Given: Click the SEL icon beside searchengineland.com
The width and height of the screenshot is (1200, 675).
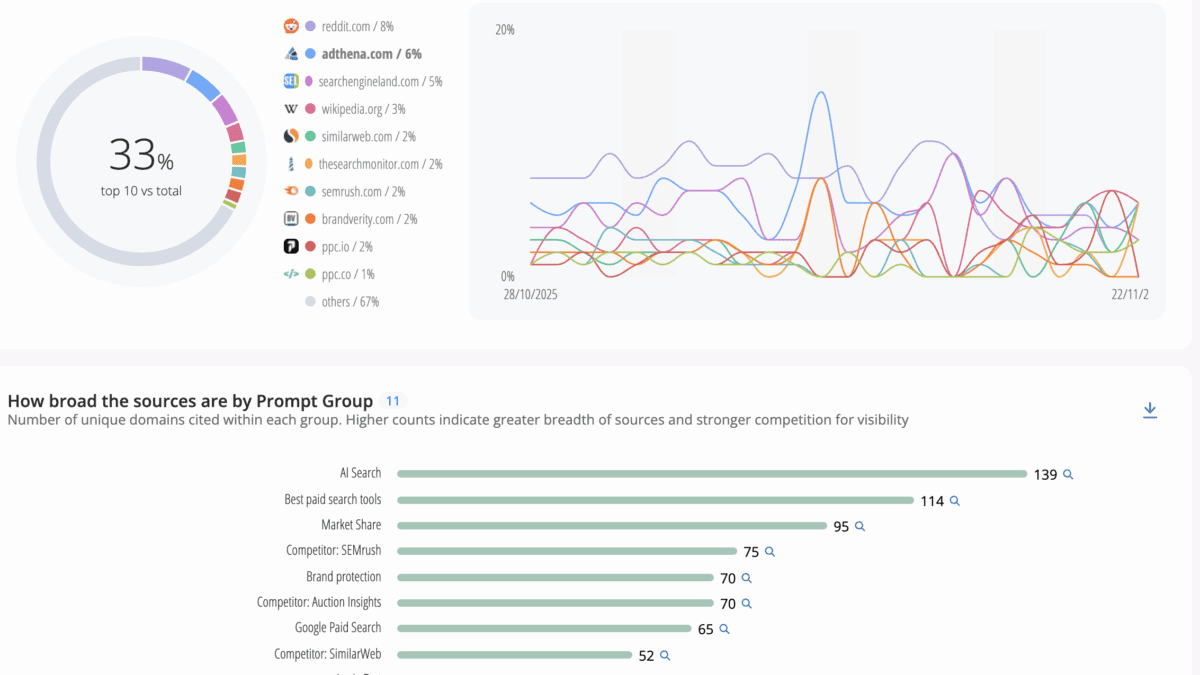Looking at the screenshot, I should (290, 81).
